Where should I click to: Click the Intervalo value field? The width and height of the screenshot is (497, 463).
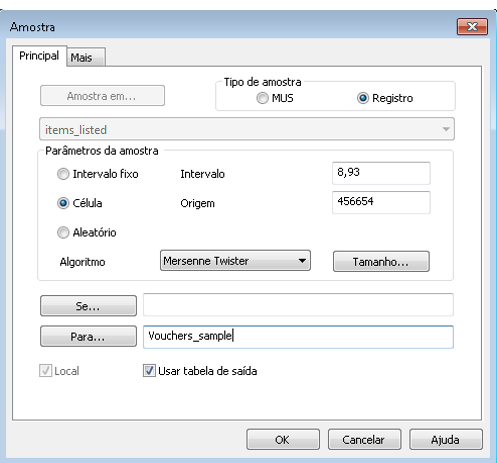pyautogui.click(x=381, y=173)
